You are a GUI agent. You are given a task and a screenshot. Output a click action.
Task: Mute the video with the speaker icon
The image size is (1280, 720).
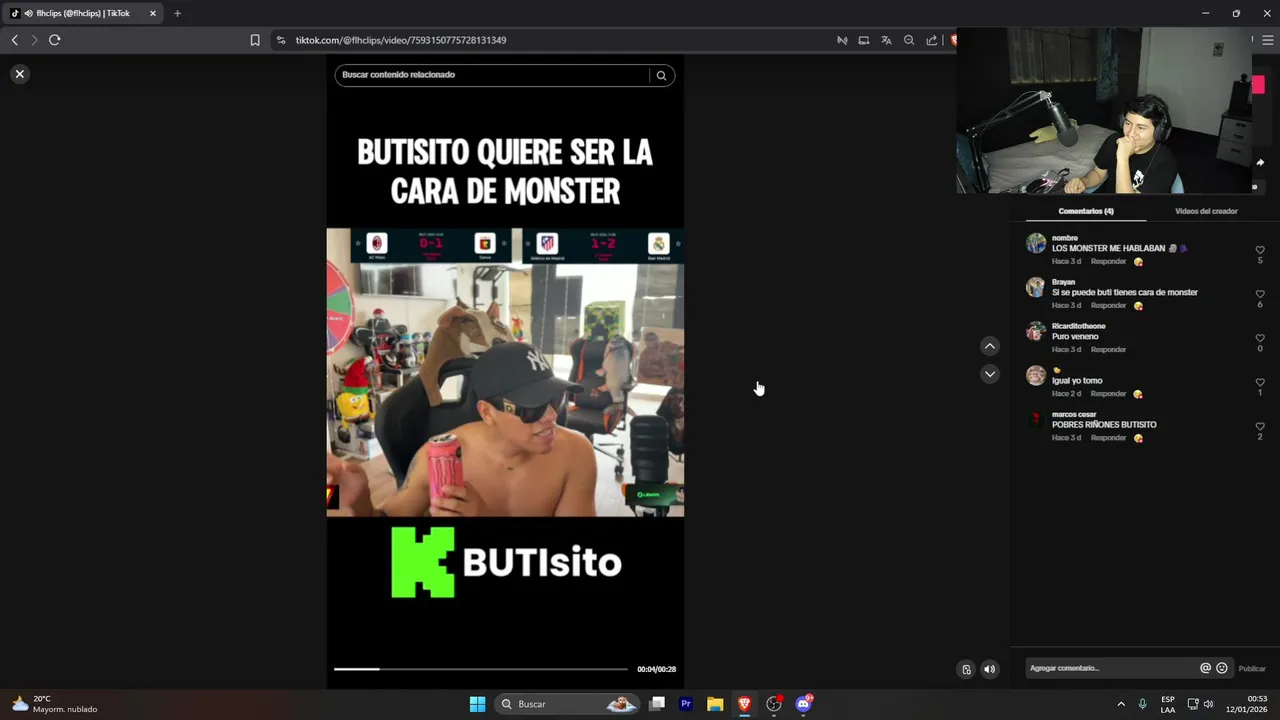point(990,670)
